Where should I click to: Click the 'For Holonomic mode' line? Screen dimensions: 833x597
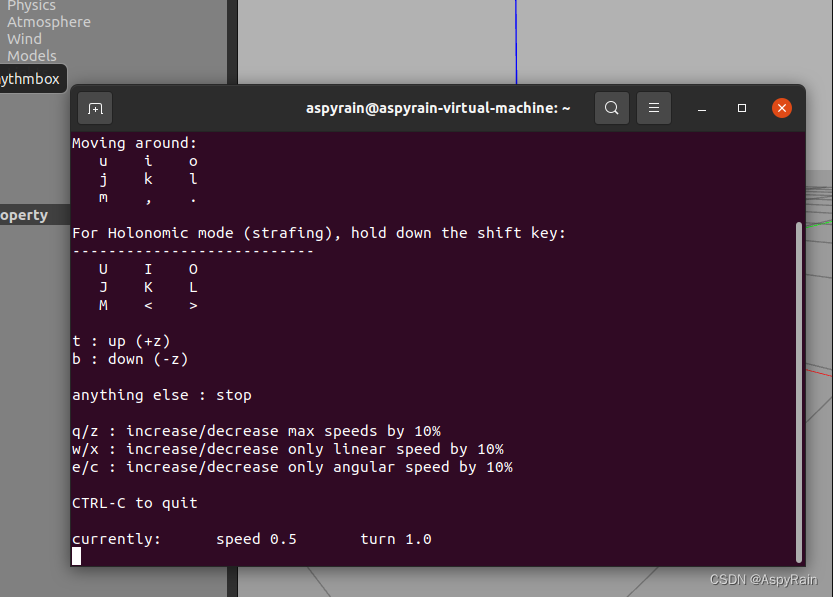(x=319, y=233)
